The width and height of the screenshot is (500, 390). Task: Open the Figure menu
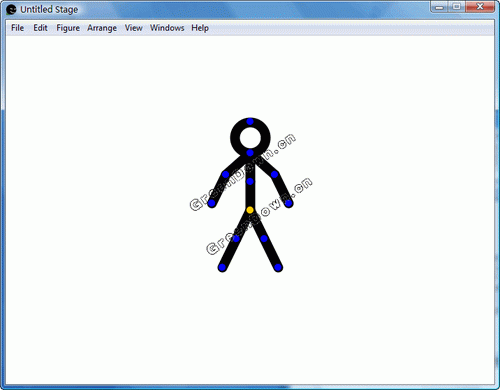pos(68,28)
